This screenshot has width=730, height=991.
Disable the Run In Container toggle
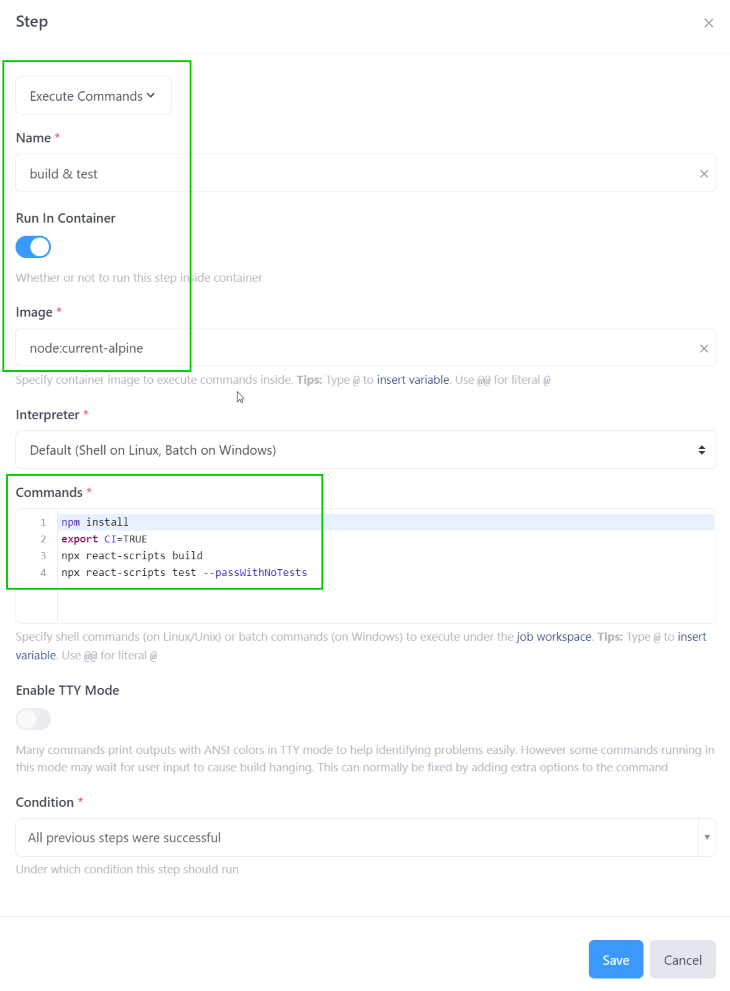pyautogui.click(x=33, y=246)
